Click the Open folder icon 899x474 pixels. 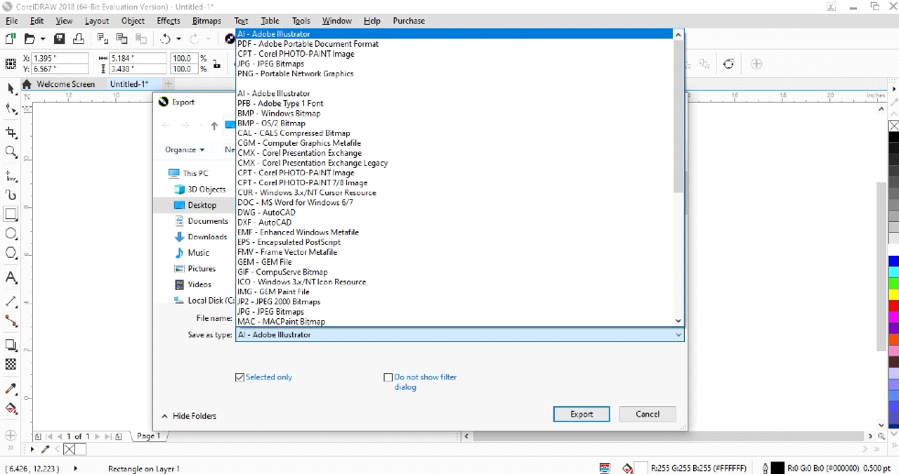click(x=30, y=38)
